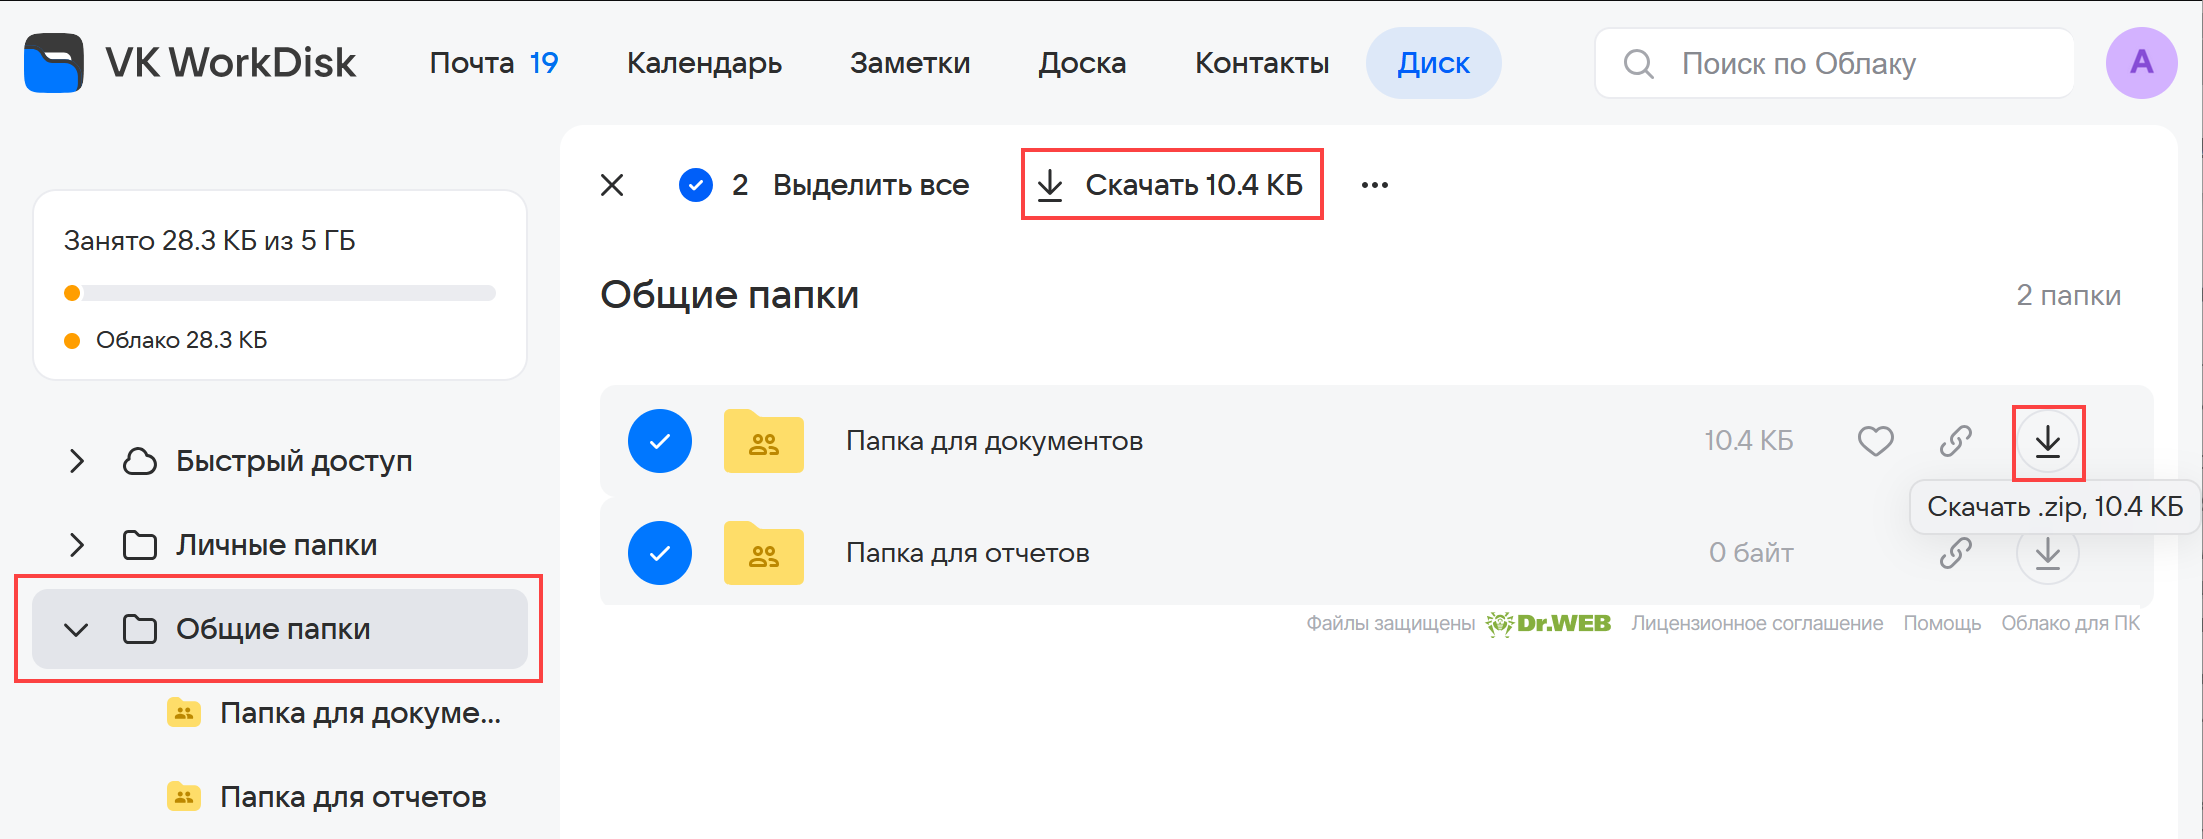Collapse the Общие папки tree
2203x839 pixels.
[x=77, y=629]
